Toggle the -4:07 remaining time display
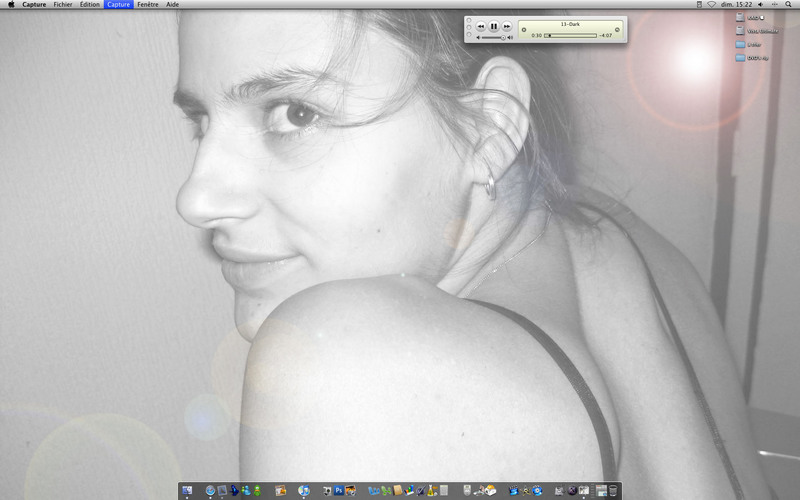Screen dimensions: 800x500 point(606,36)
